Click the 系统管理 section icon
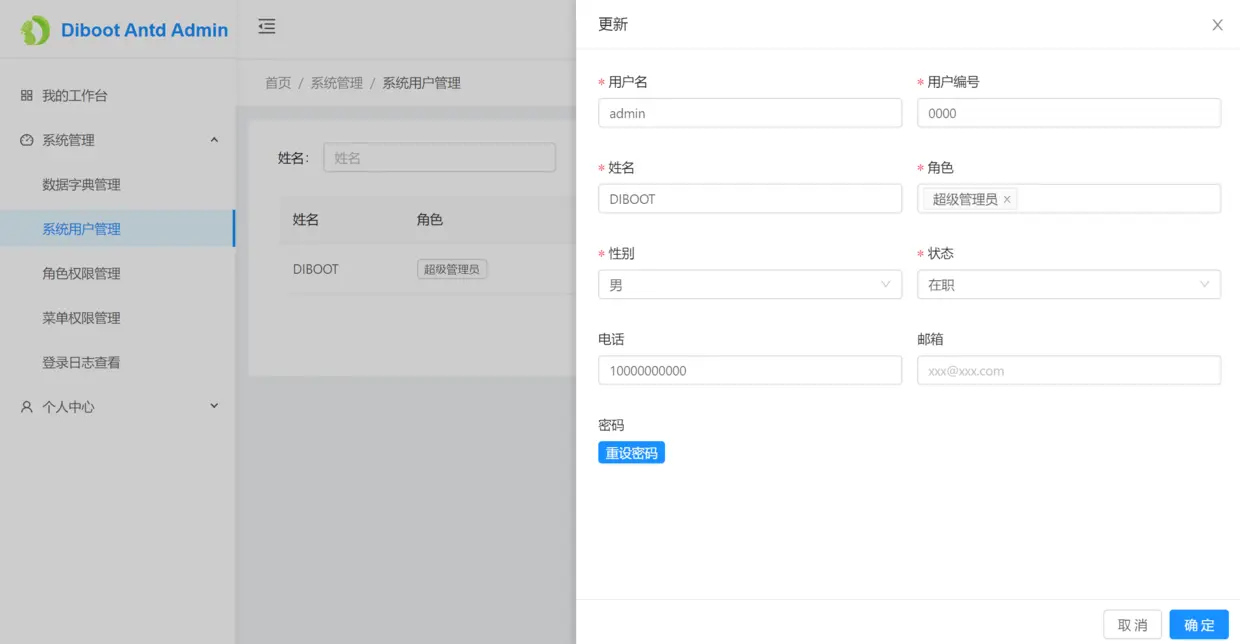The image size is (1240, 644). 26,140
